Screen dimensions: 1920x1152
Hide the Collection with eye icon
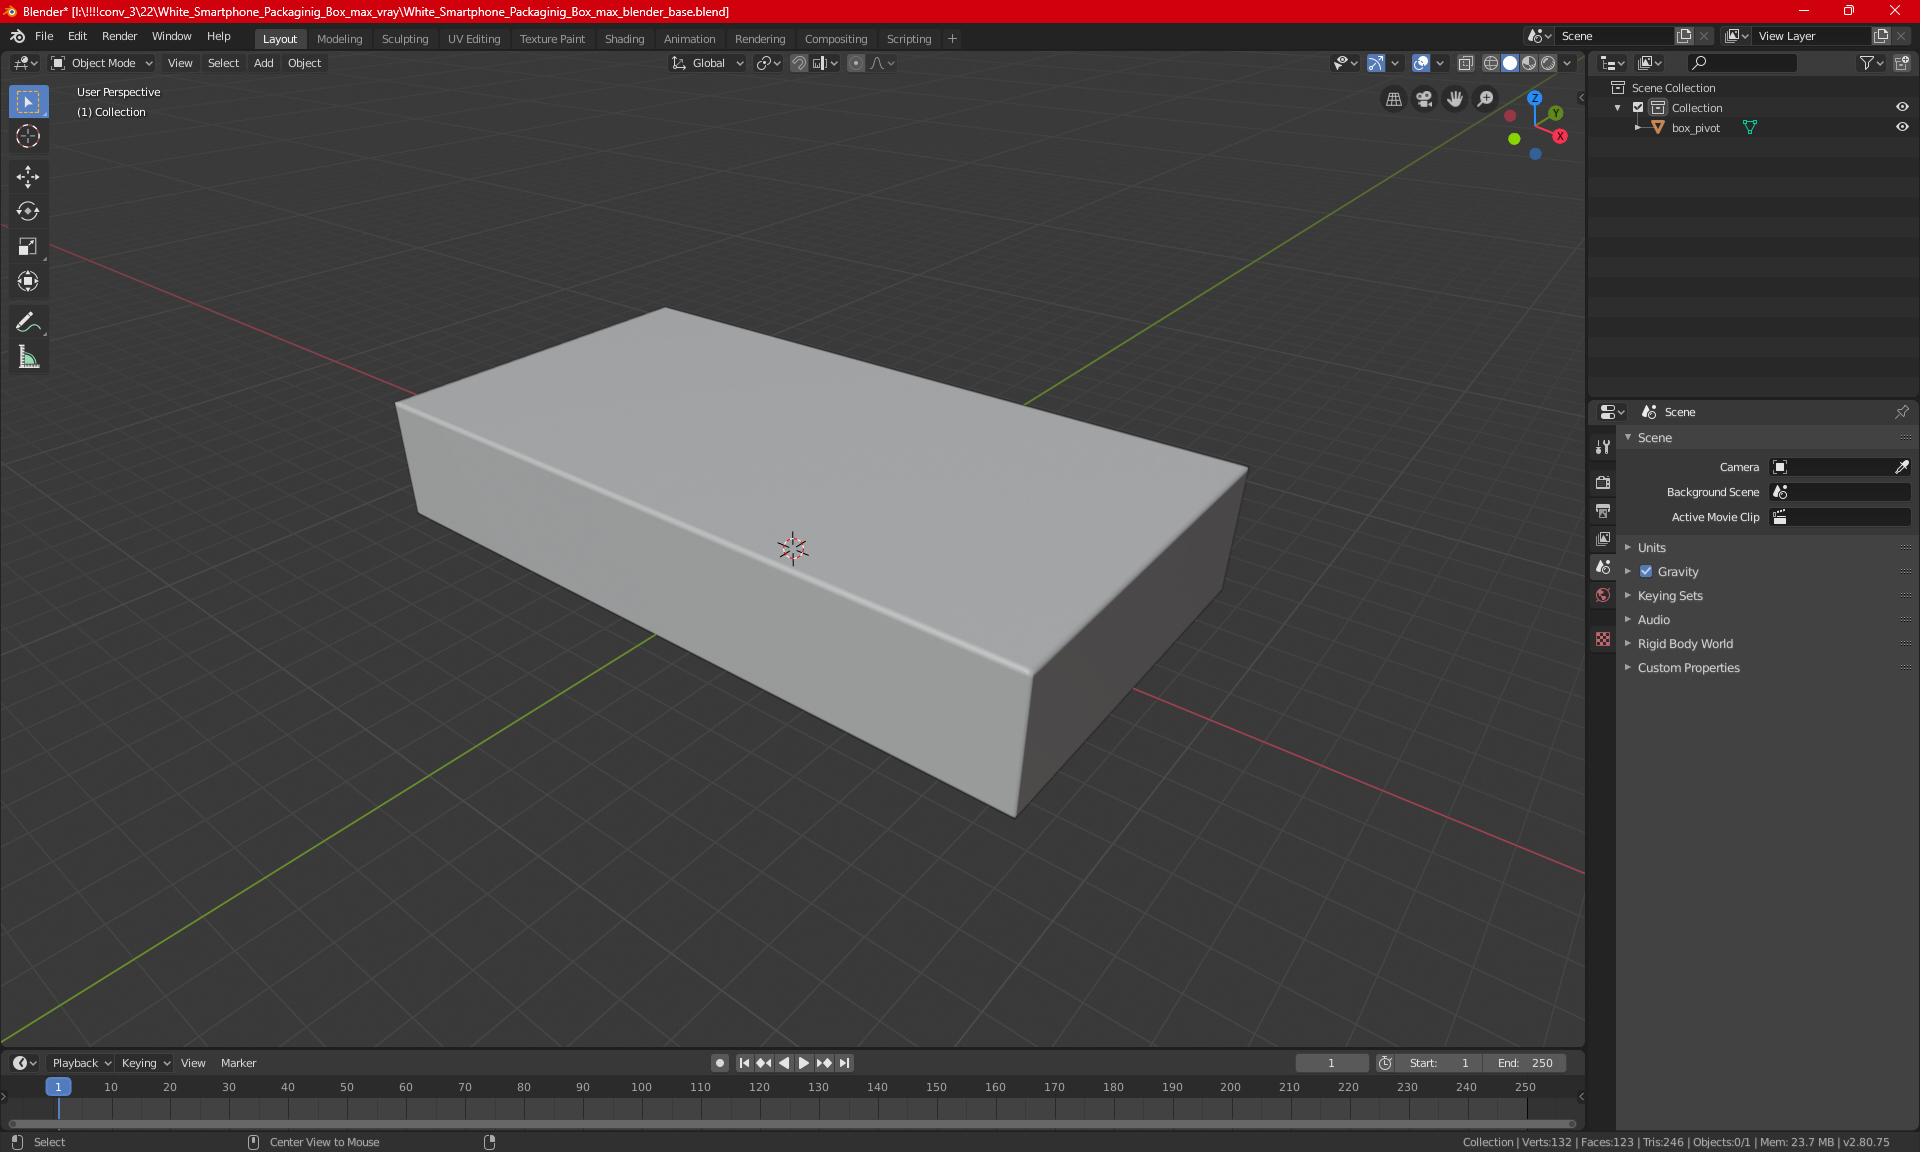[x=1902, y=107]
